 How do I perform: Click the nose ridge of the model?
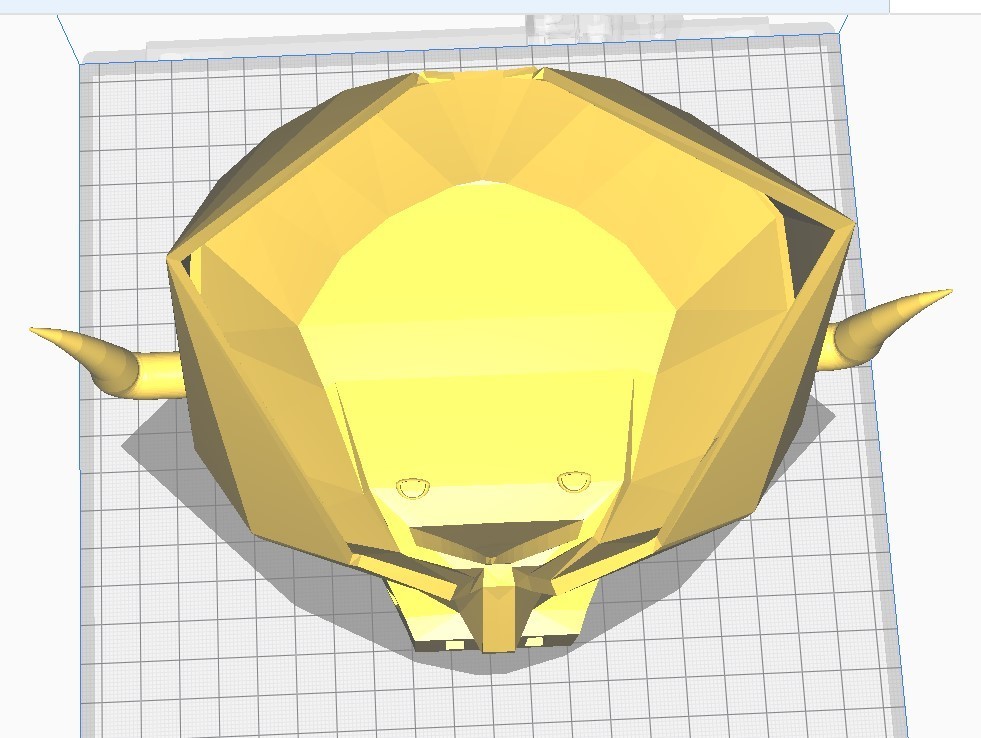[x=499, y=608]
